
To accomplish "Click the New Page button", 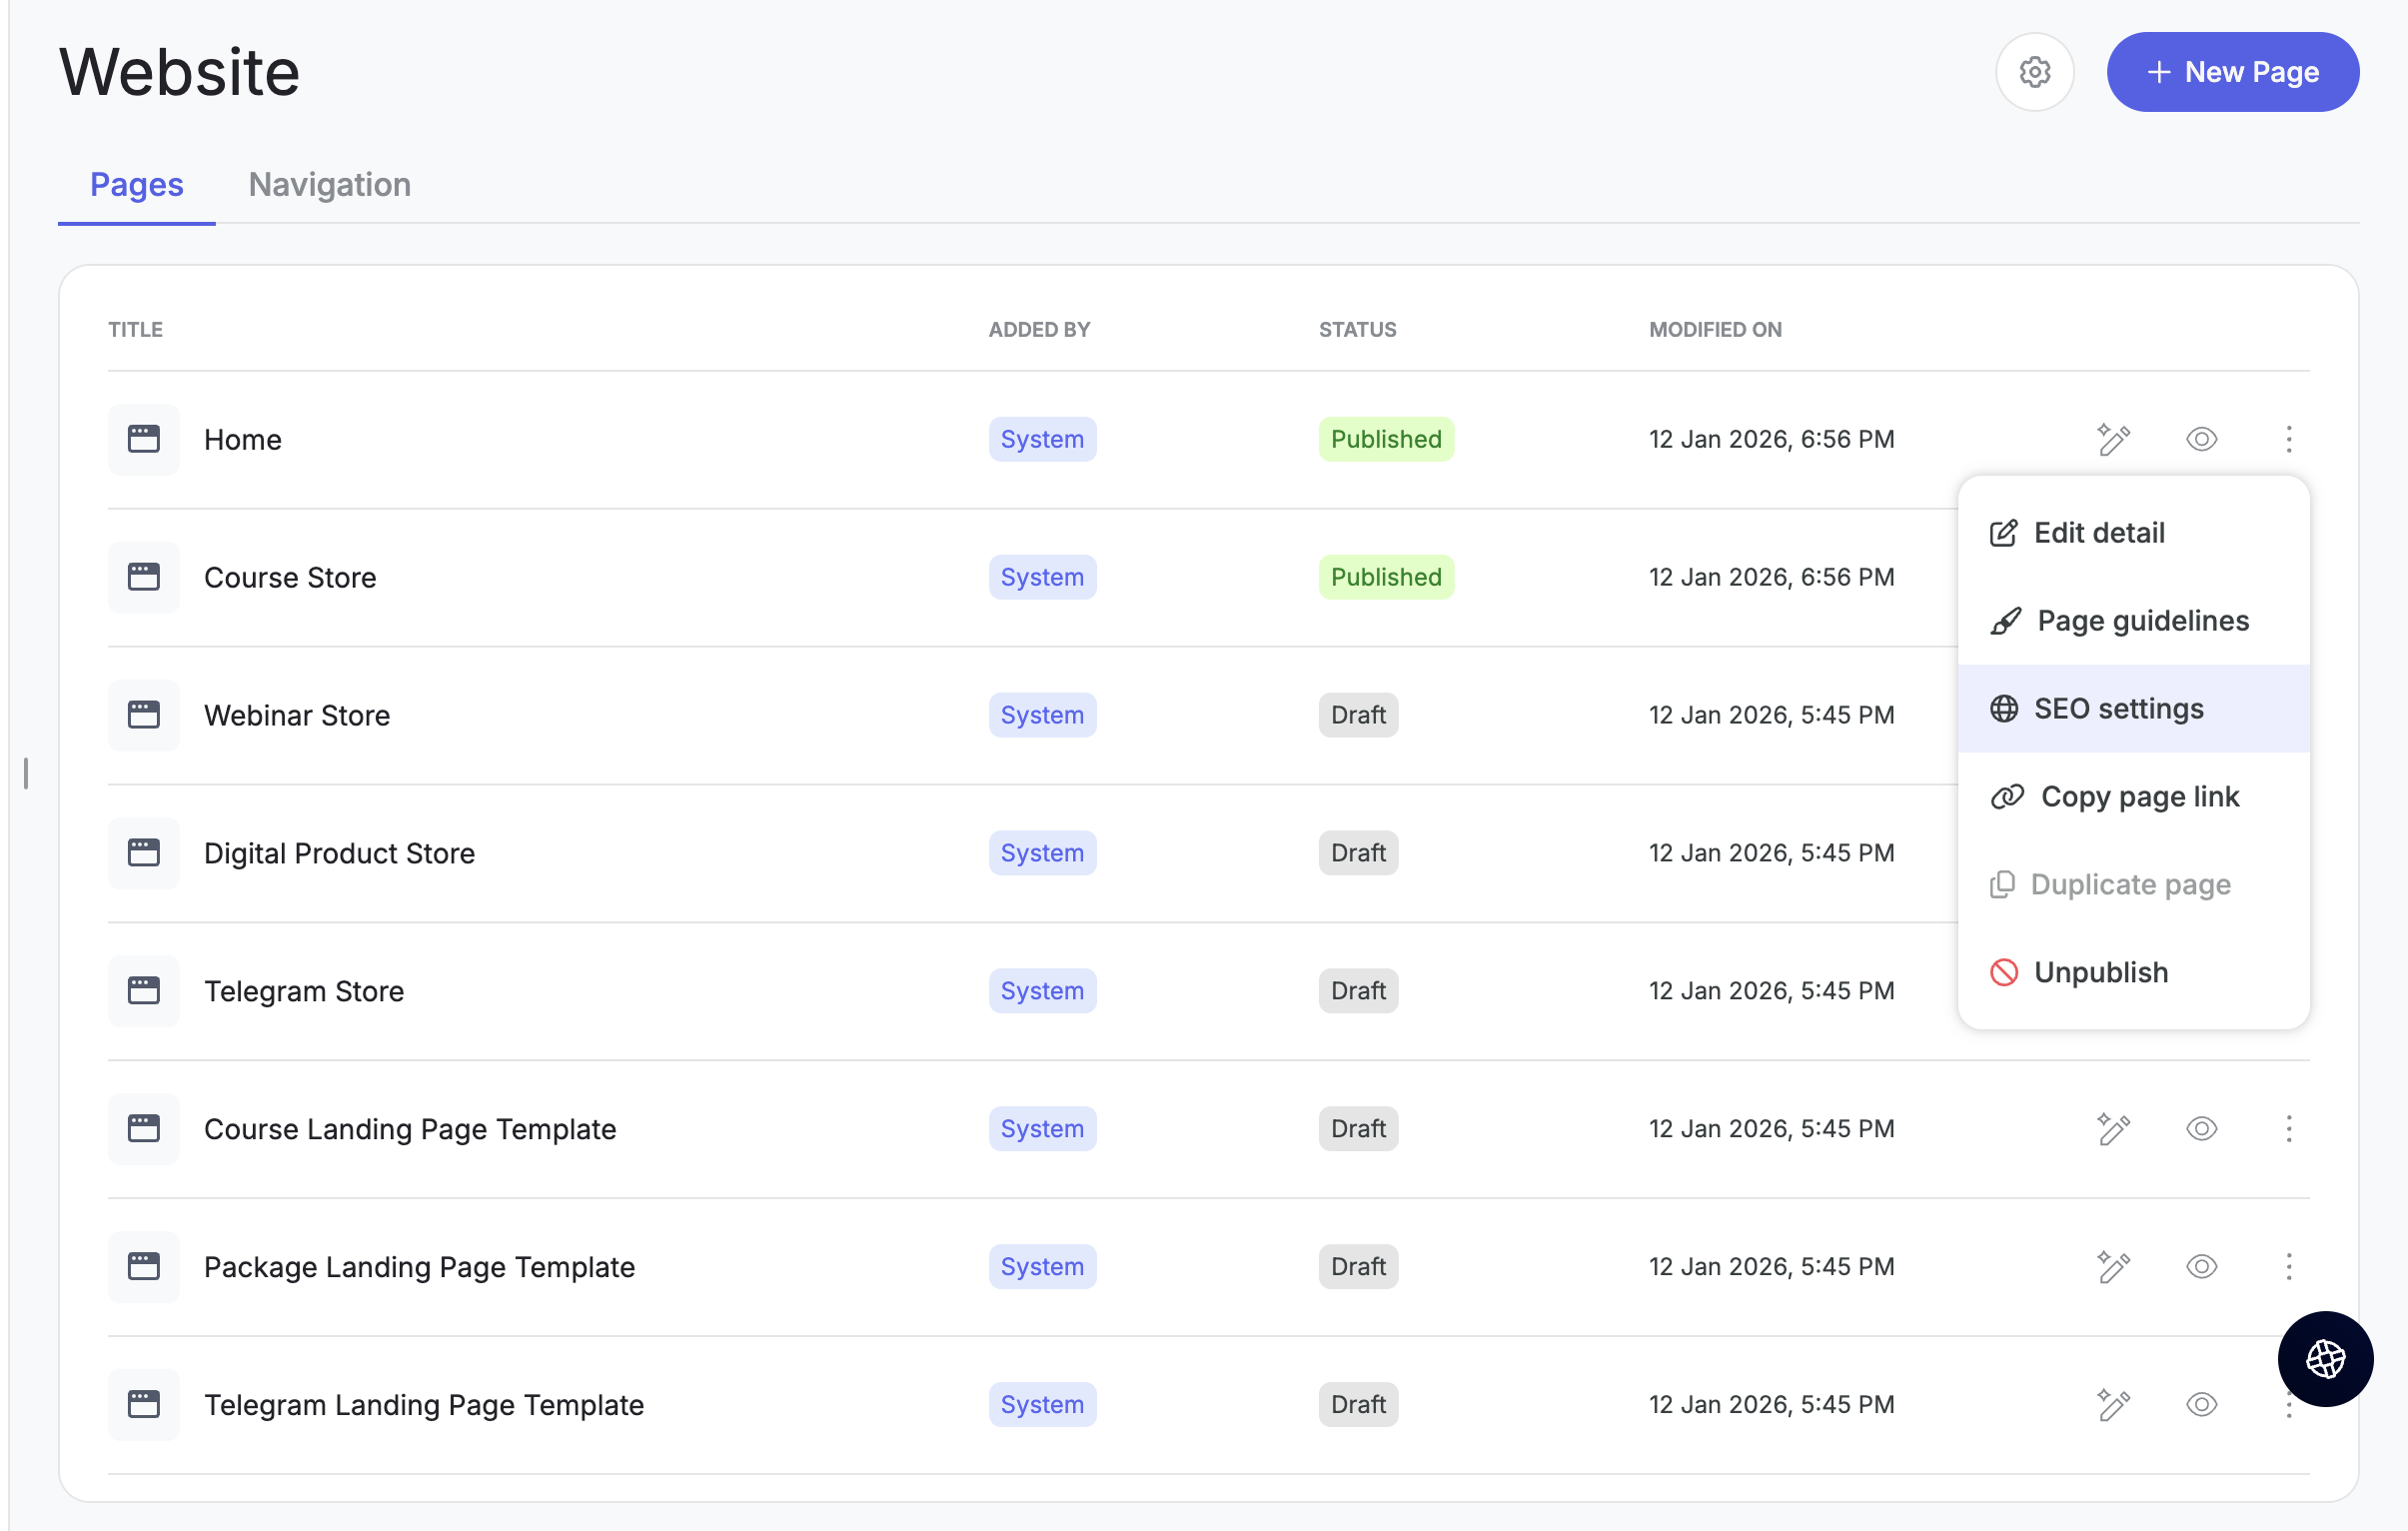I will pos(2232,72).
